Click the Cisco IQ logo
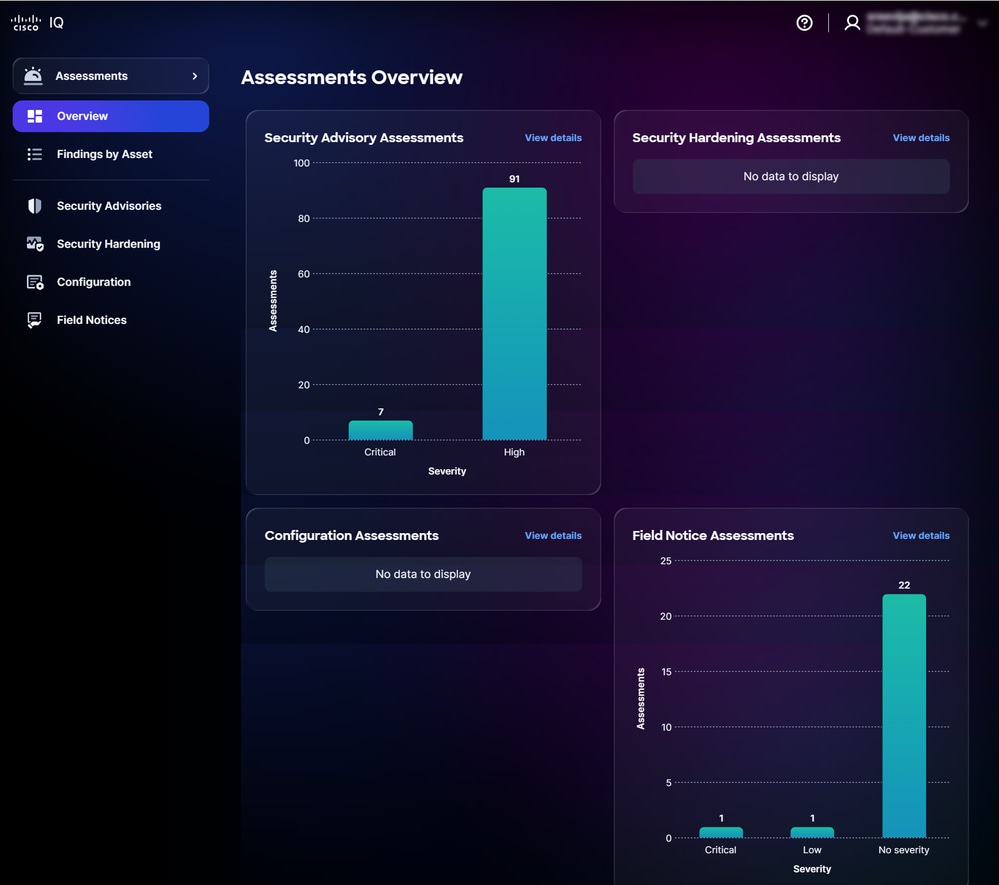This screenshot has height=885, width=999. point(37,23)
